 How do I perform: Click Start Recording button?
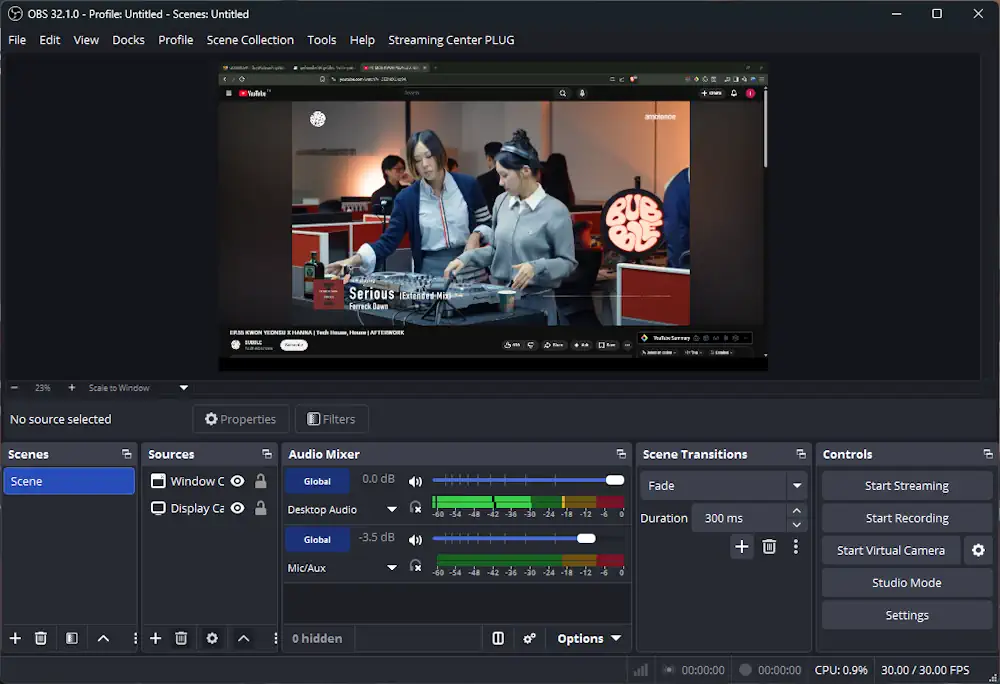[x=906, y=518]
